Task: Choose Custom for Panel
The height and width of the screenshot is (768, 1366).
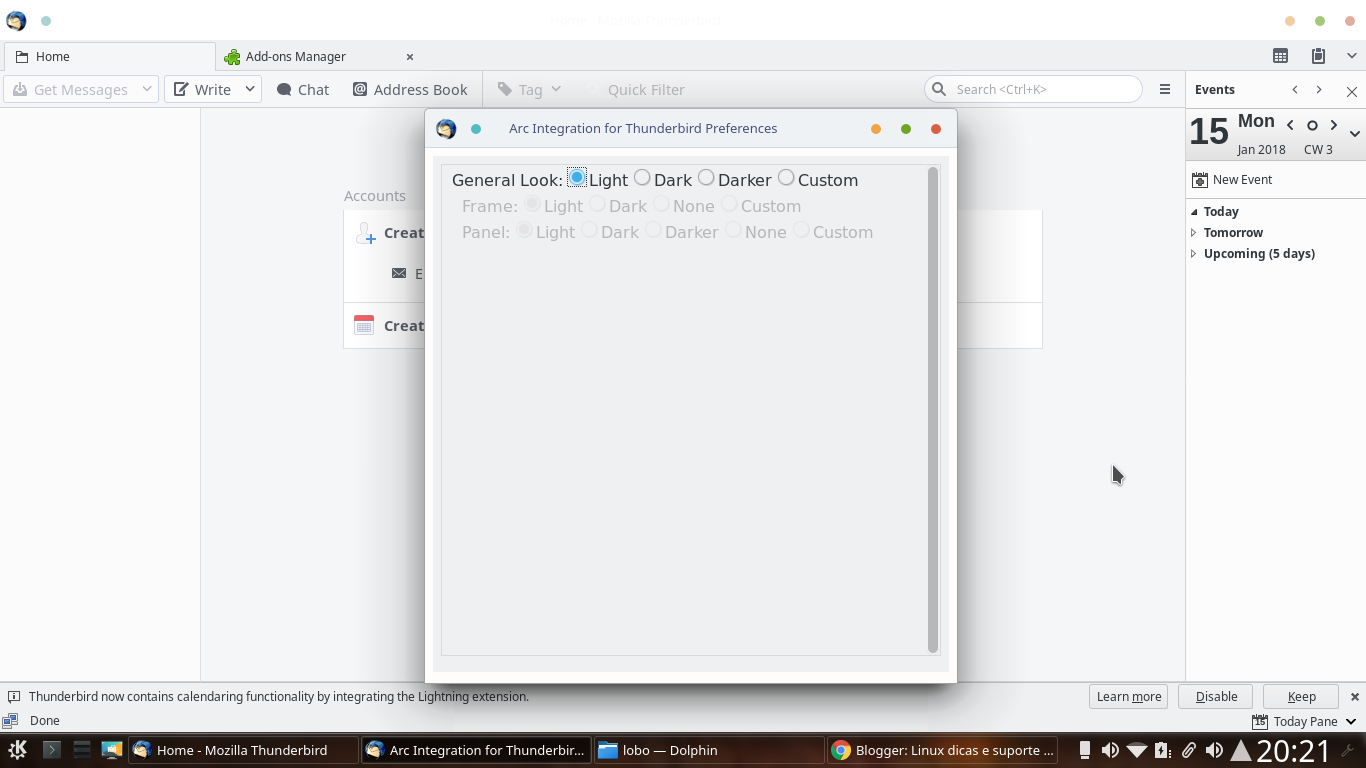Action: pyautogui.click(x=801, y=230)
